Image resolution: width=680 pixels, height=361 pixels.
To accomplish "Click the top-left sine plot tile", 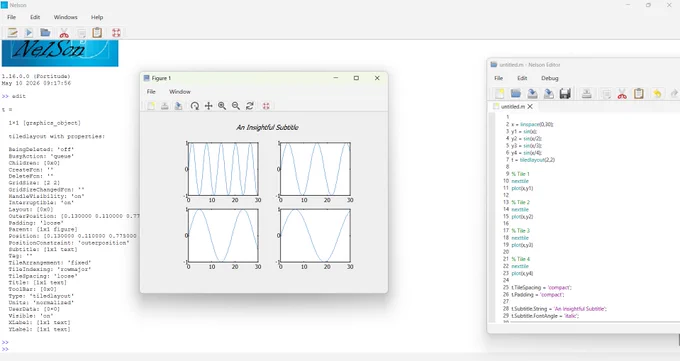I will (x=223, y=169).
